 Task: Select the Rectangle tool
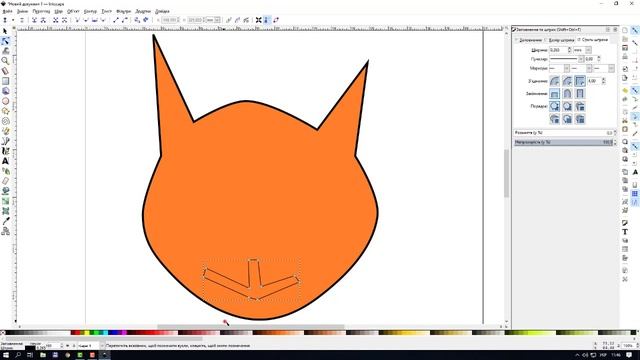click(x=5, y=81)
